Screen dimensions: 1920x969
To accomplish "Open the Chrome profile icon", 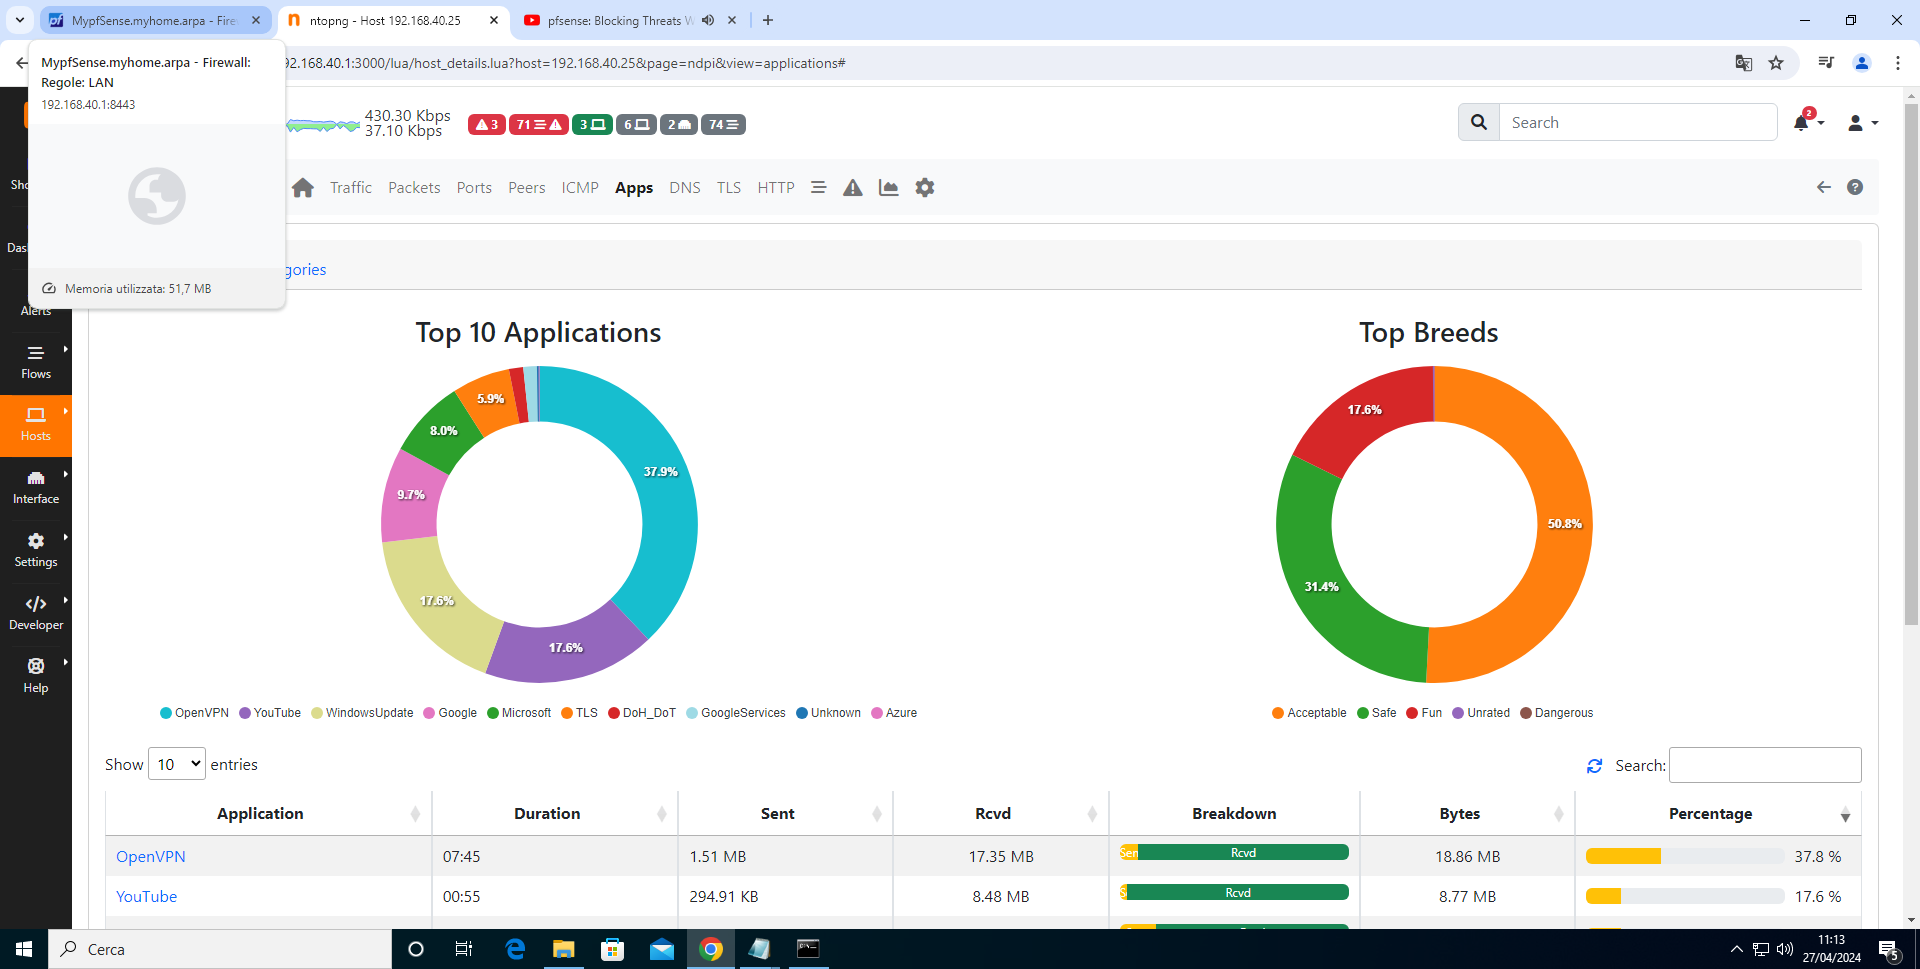I will click(x=1862, y=63).
